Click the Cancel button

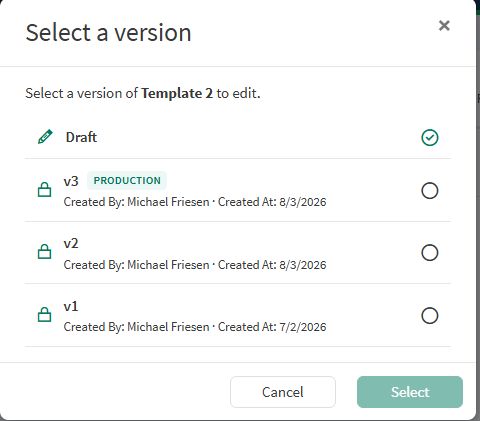[x=283, y=392]
